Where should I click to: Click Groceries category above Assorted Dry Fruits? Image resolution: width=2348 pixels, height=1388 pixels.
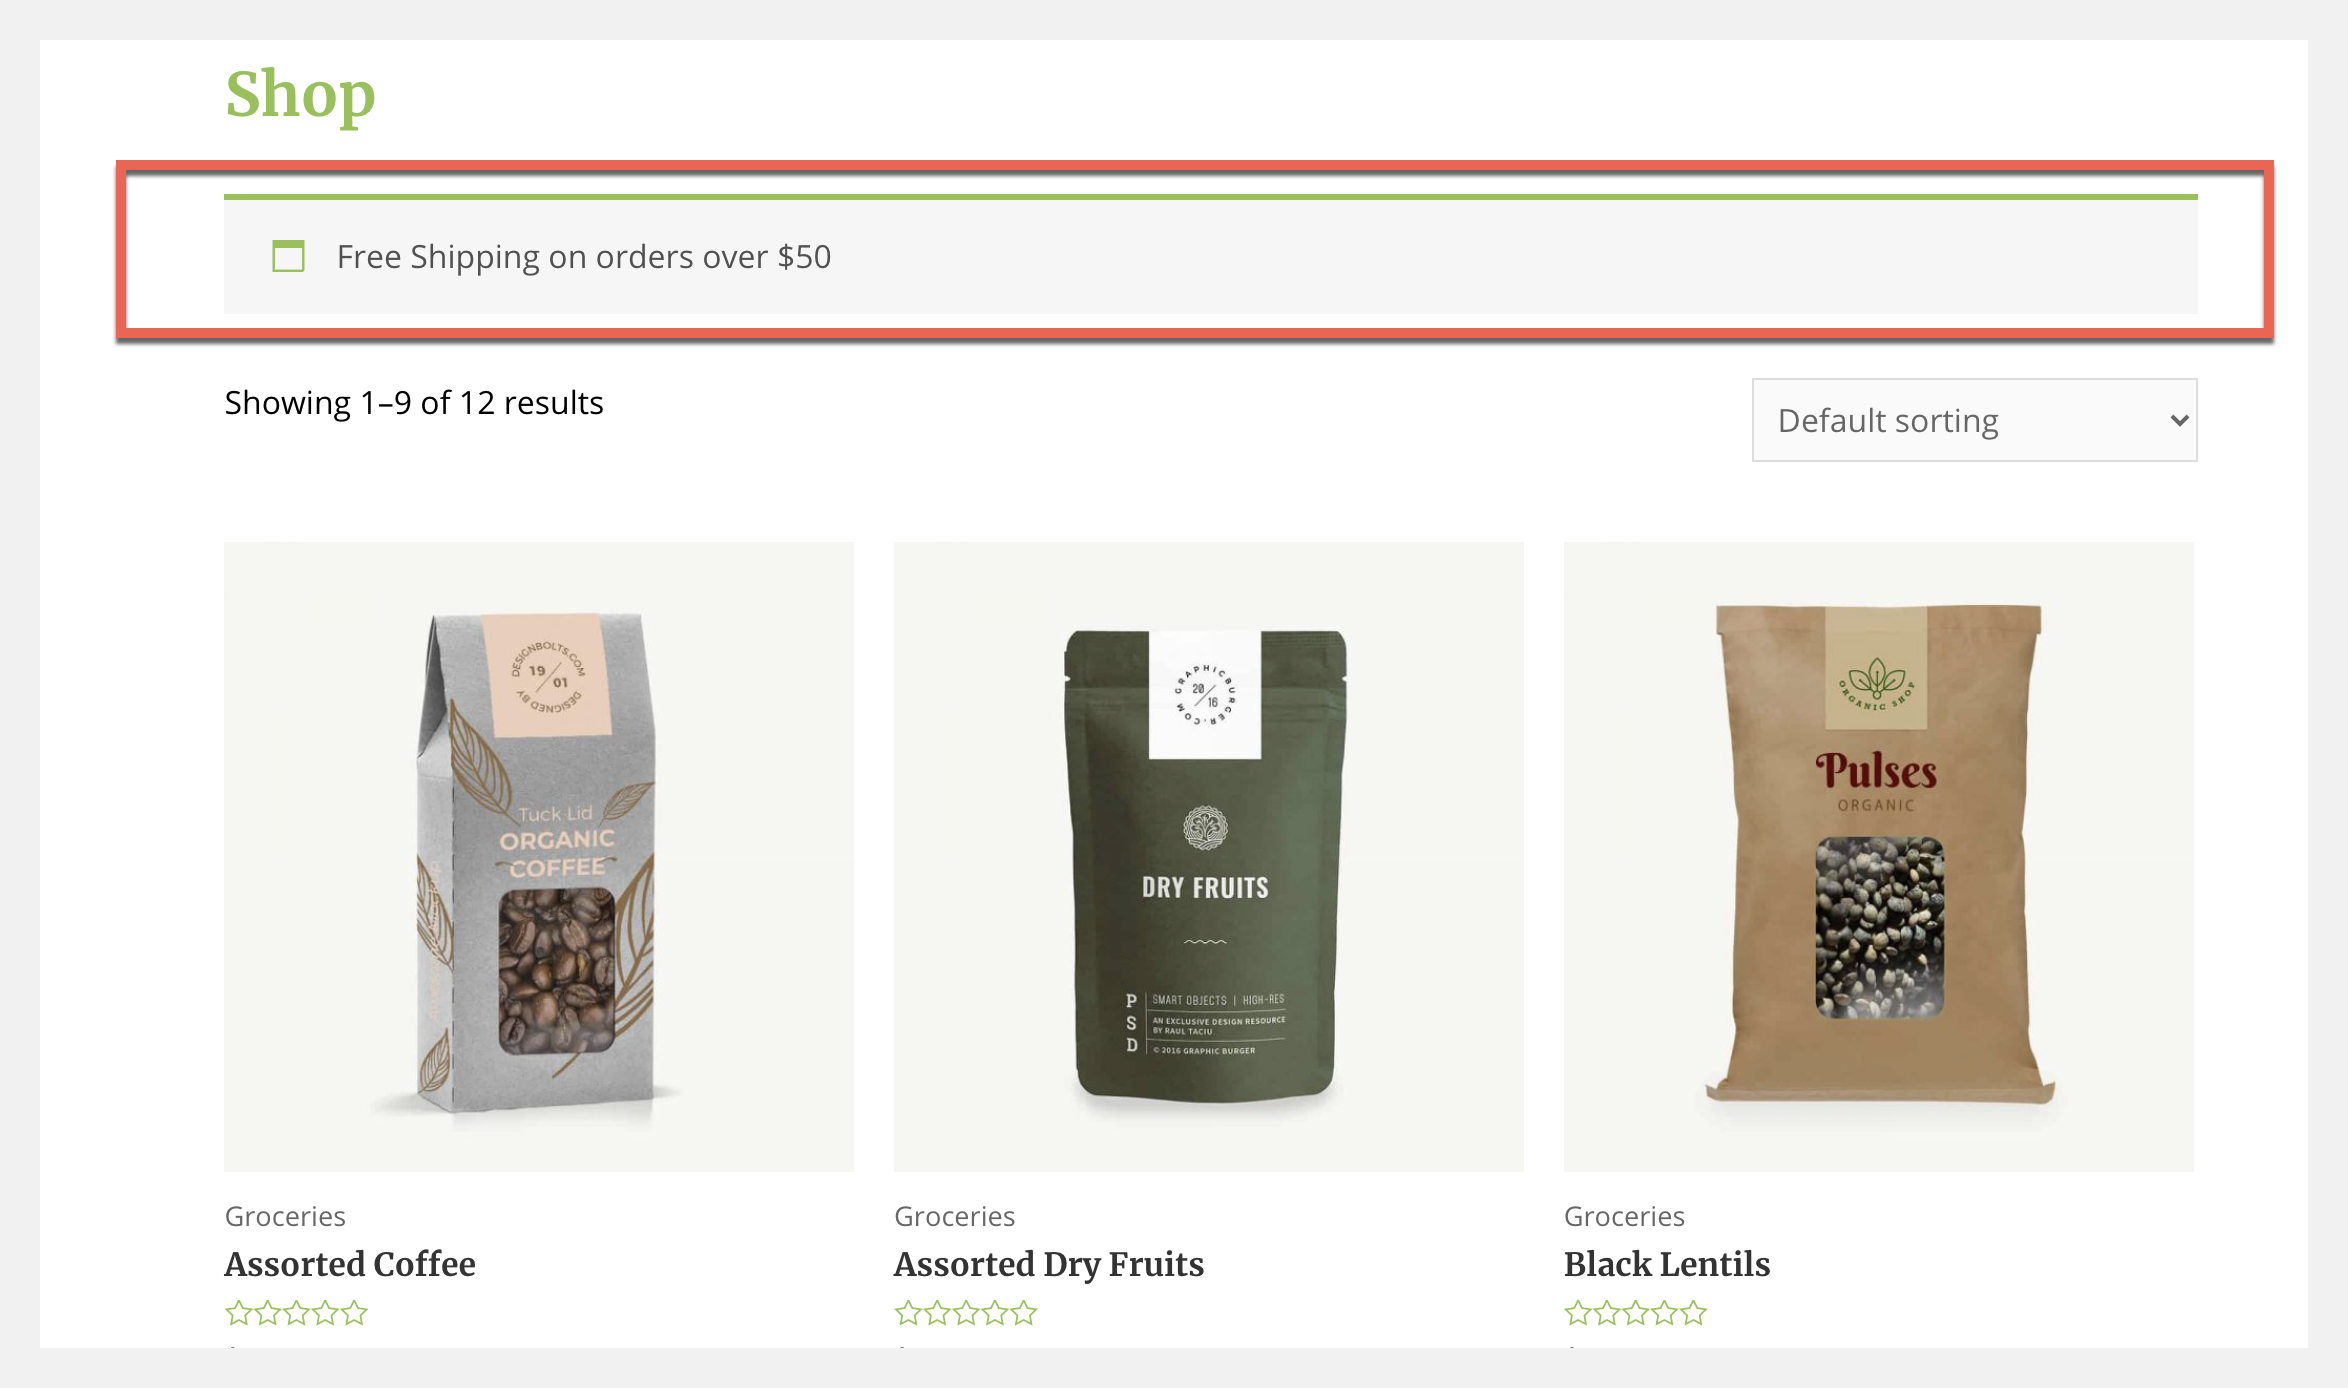[x=954, y=1216]
